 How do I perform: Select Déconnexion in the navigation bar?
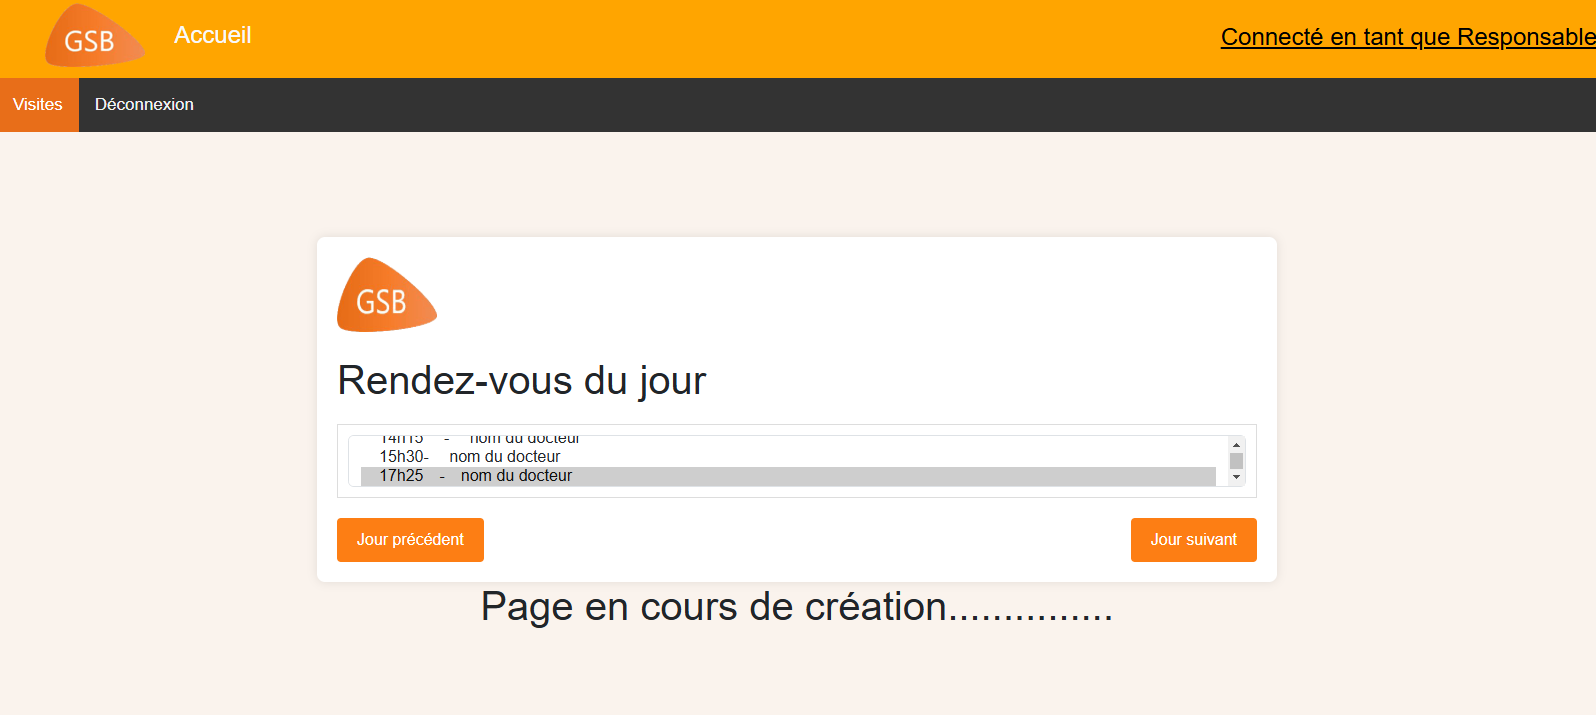click(x=144, y=105)
